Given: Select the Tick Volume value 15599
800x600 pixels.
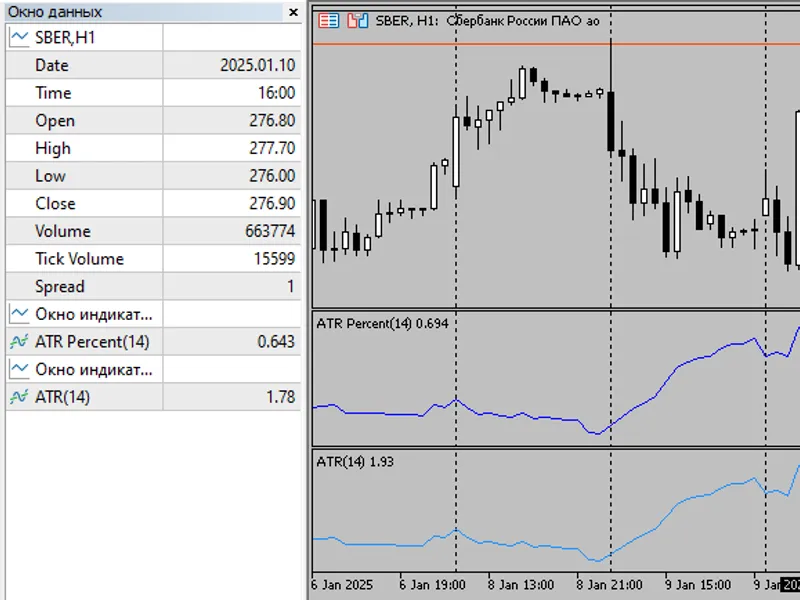Looking at the screenshot, I should click(x=274, y=259).
